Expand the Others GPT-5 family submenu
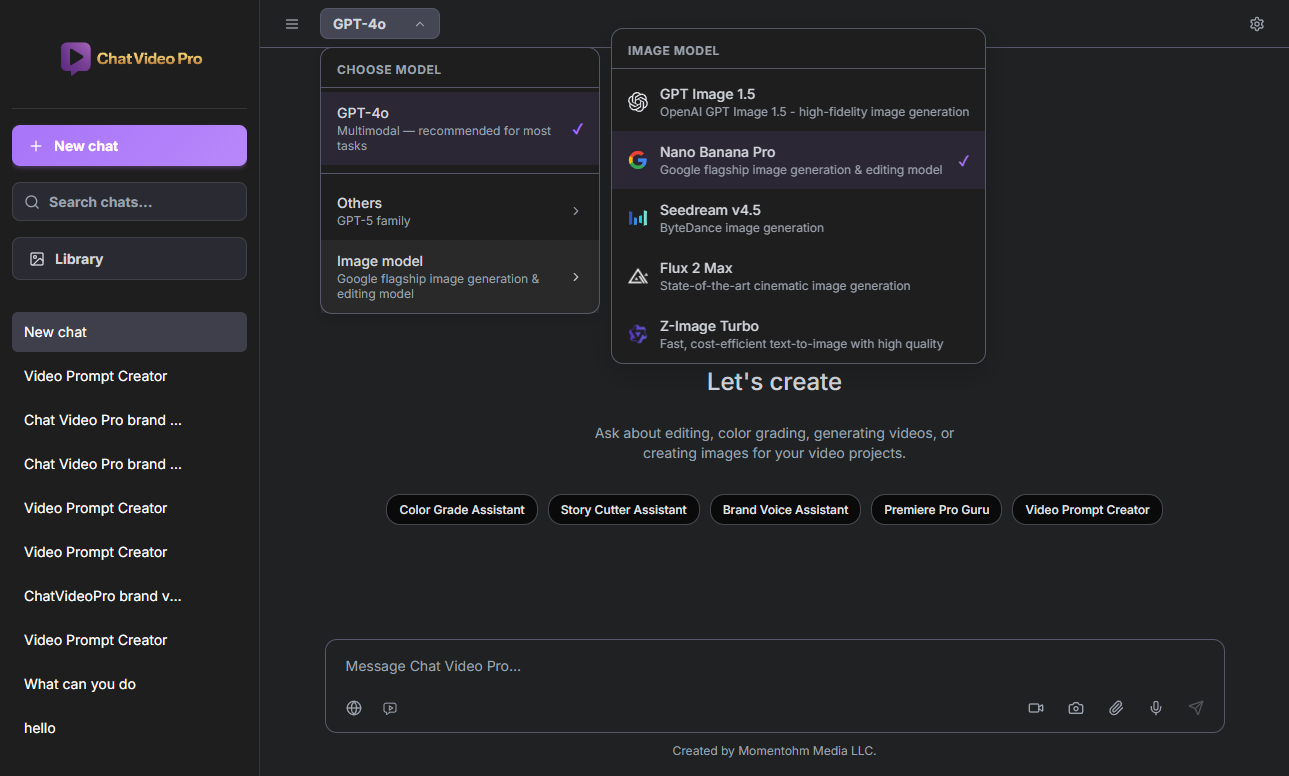 point(459,211)
